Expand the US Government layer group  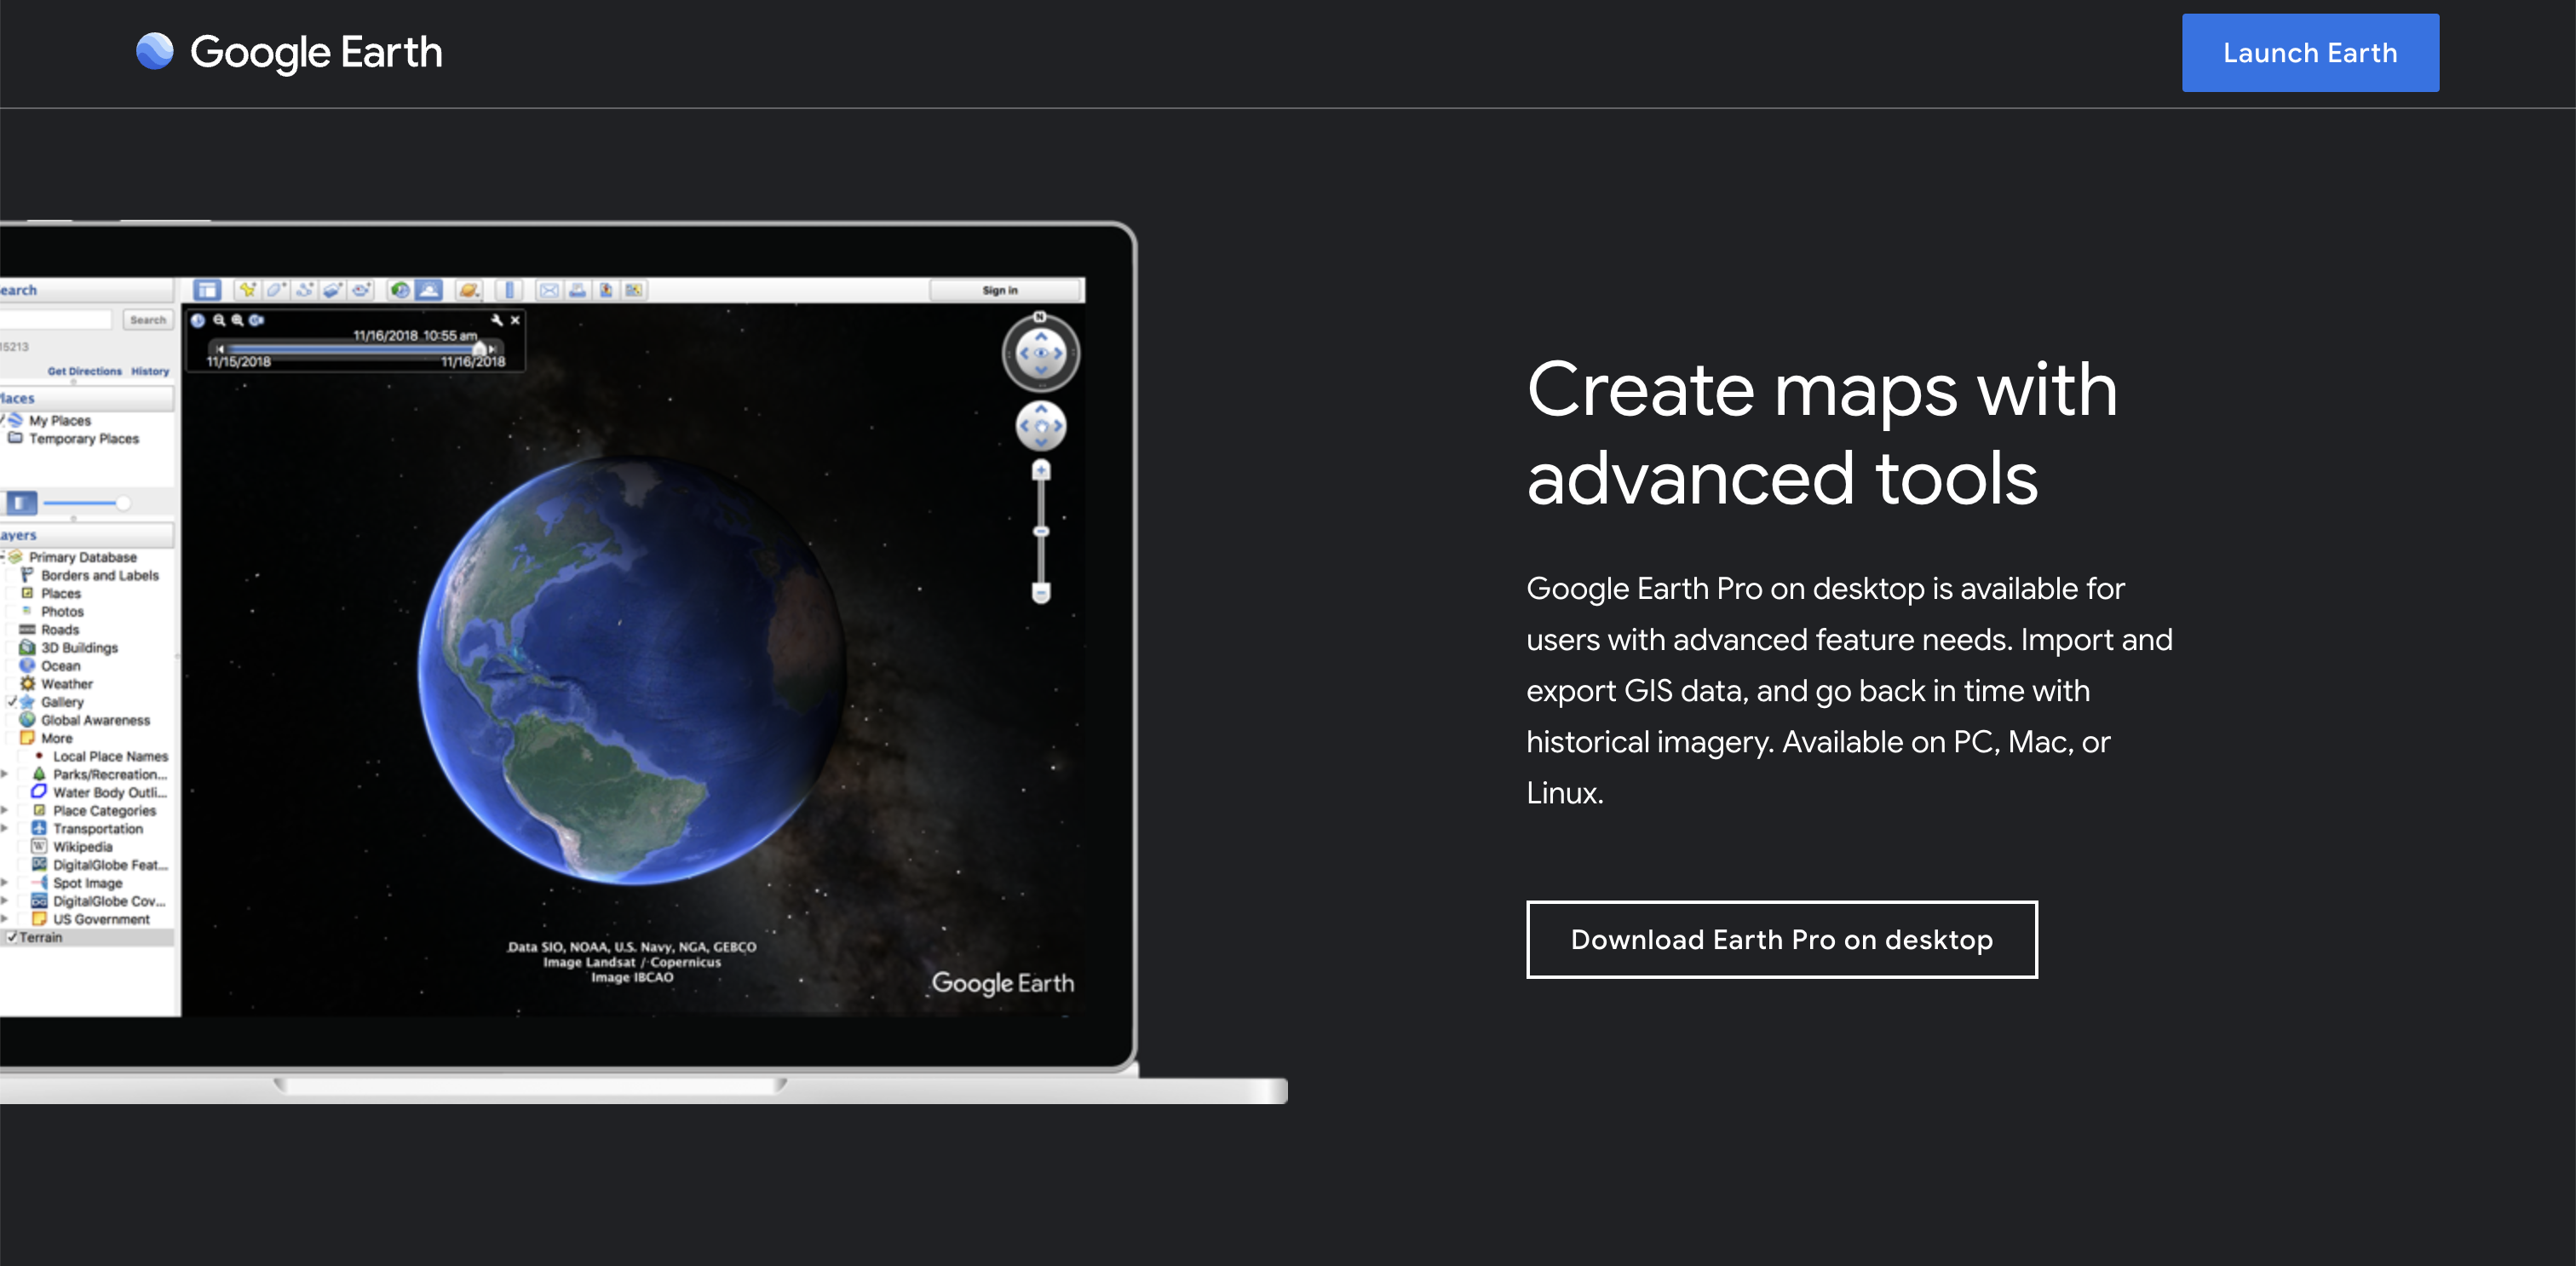point(4,918)
